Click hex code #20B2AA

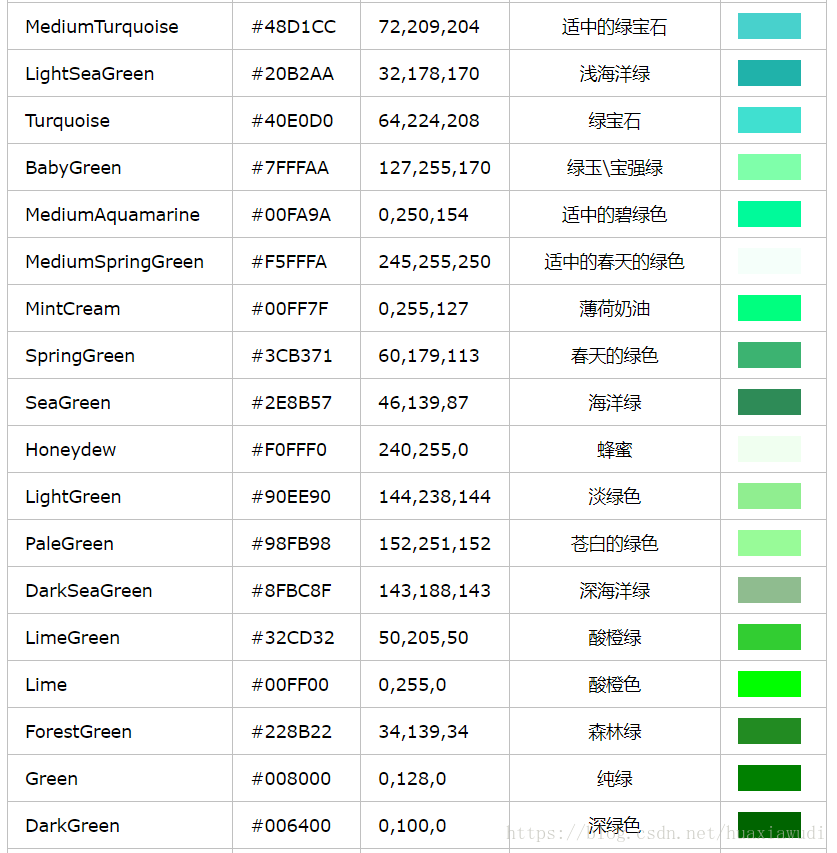[x=293, y=73]
